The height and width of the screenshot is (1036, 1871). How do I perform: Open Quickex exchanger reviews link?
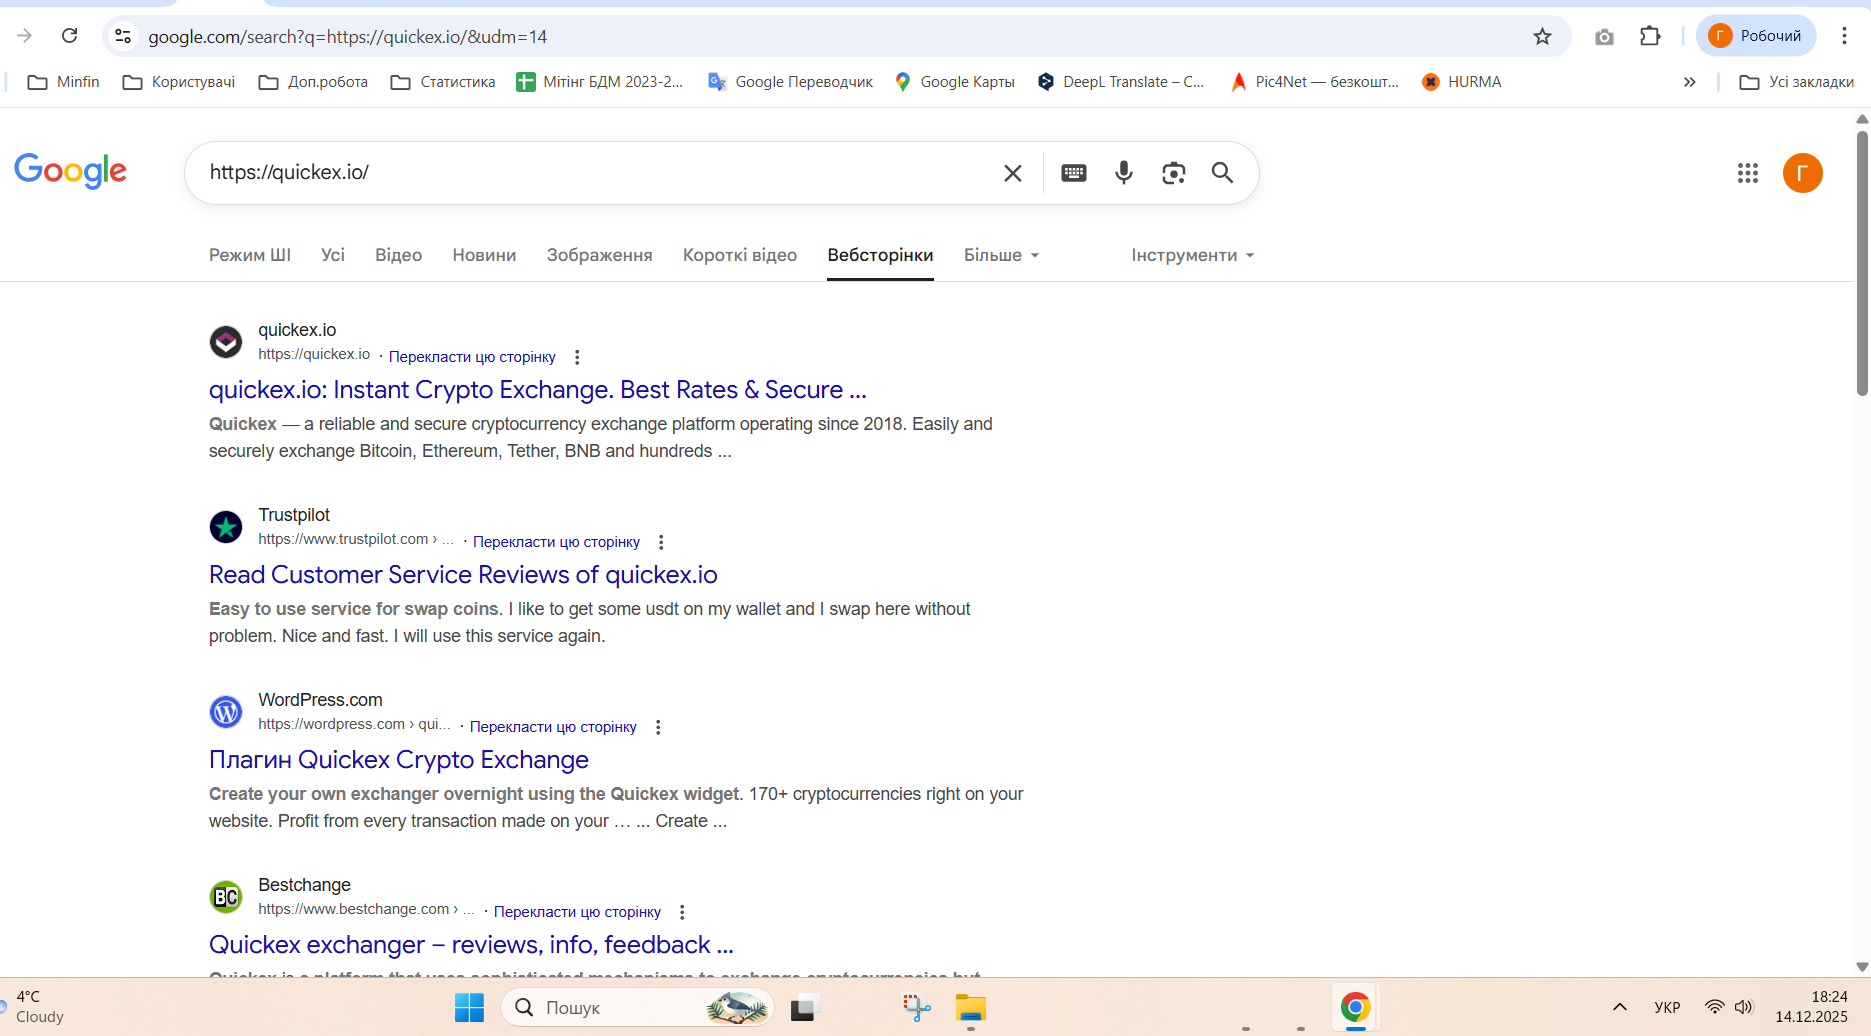pos(471,945)
